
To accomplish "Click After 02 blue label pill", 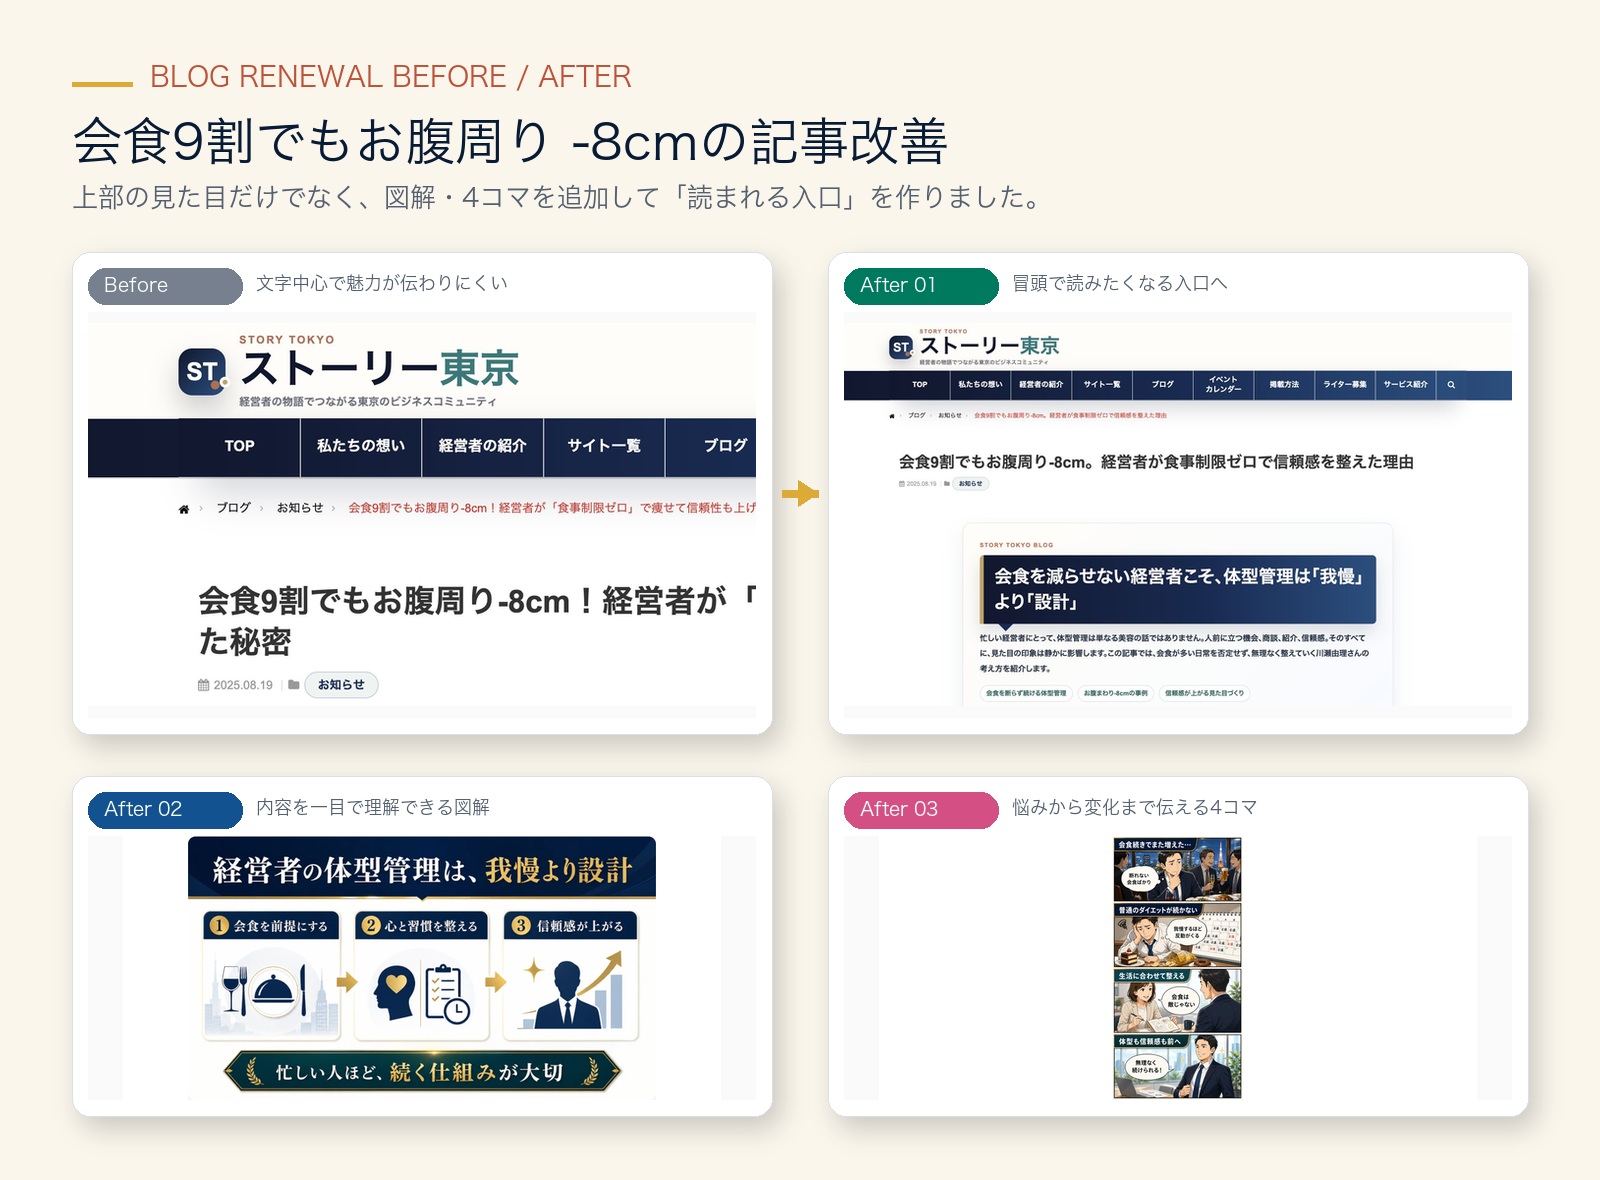I will pyautogui.click(x=166, y=810).
